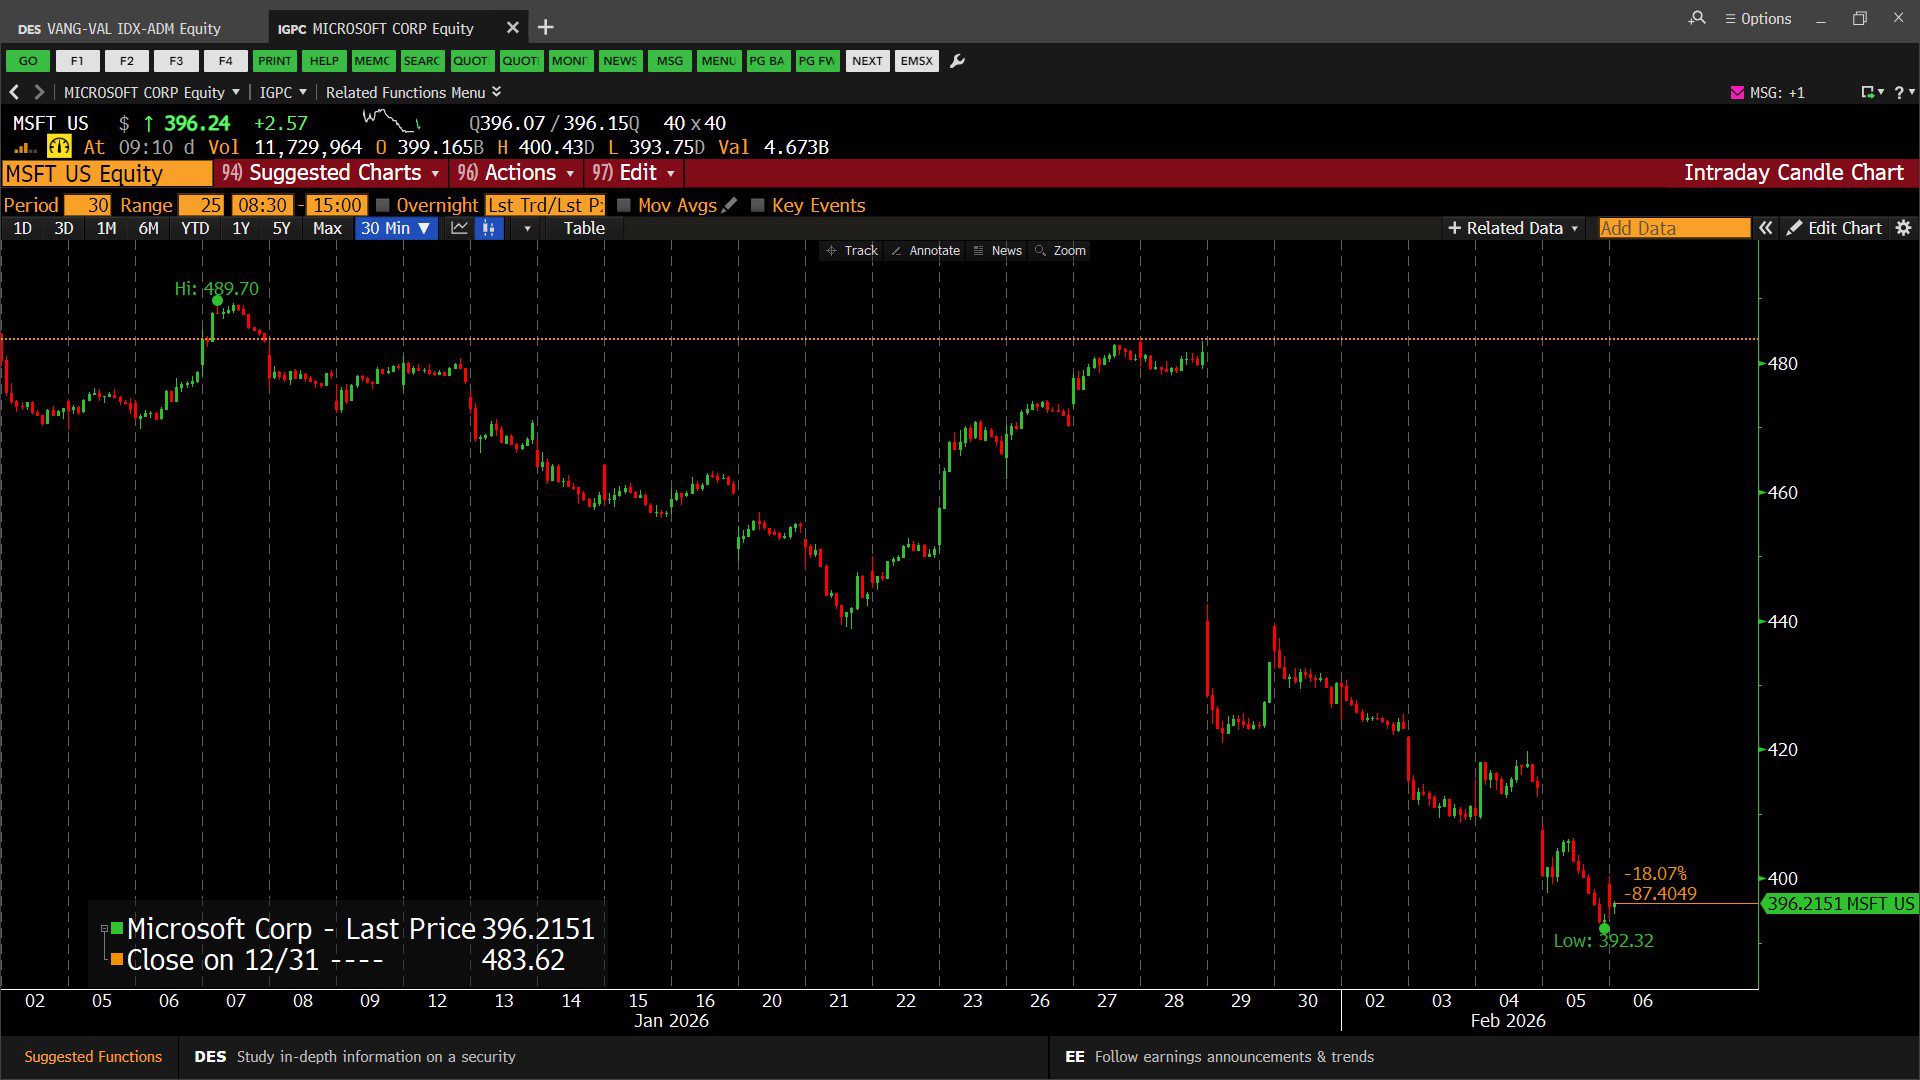Click the pencil icon next to Mov Avgs
The height and width of the screenshot is (1080, 1920).
(x=730, y=205)
